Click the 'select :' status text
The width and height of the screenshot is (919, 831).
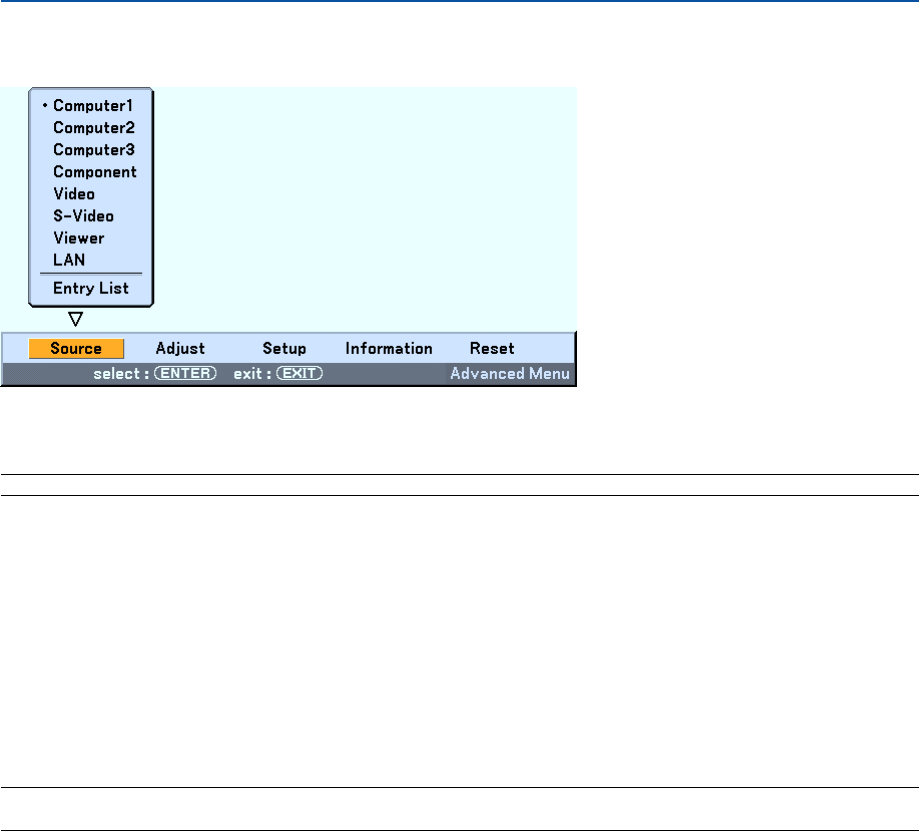(121, 374)
